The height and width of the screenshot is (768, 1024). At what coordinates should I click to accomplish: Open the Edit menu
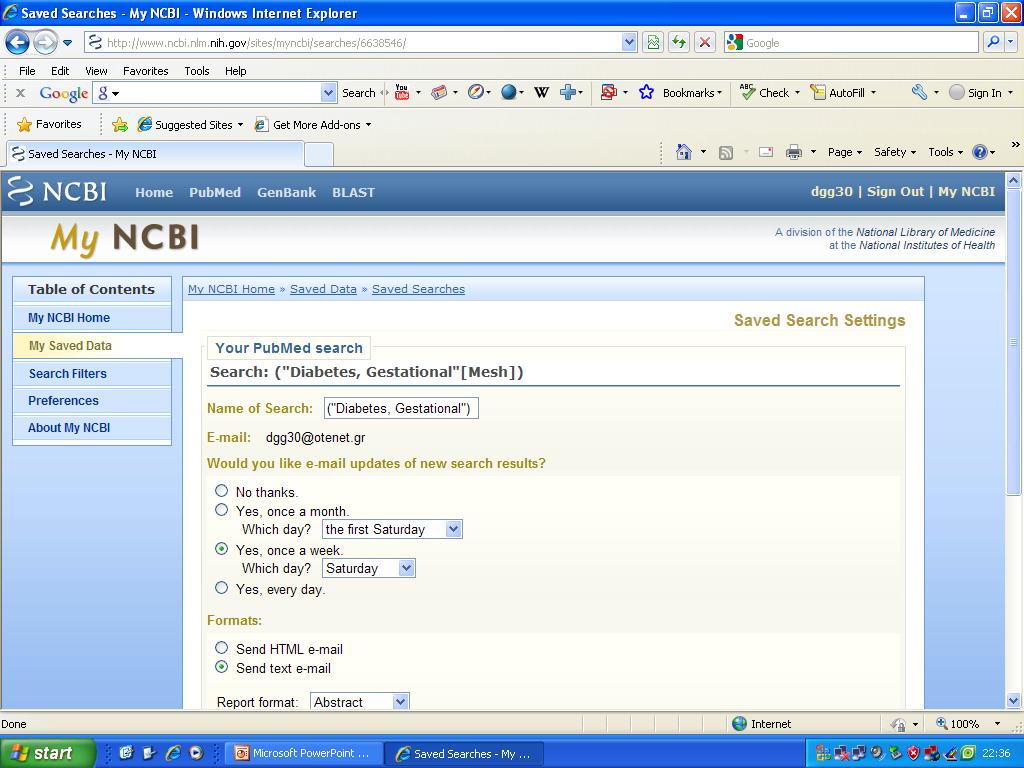60,71
